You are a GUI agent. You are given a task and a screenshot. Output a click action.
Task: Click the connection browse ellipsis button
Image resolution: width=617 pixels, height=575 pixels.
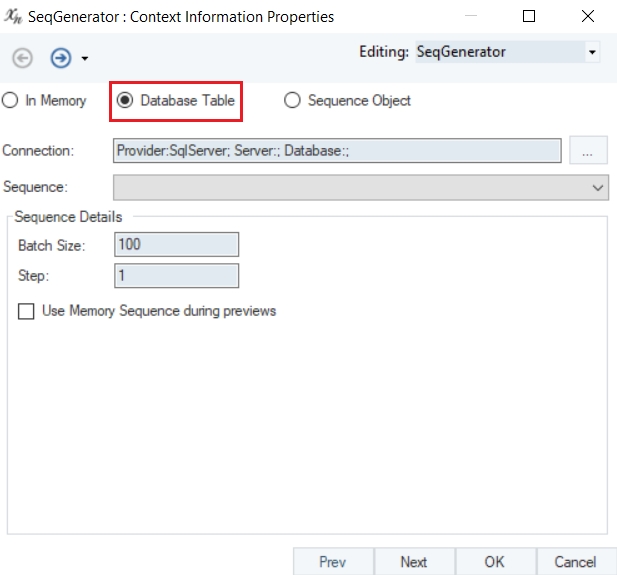tap(588, 151)
